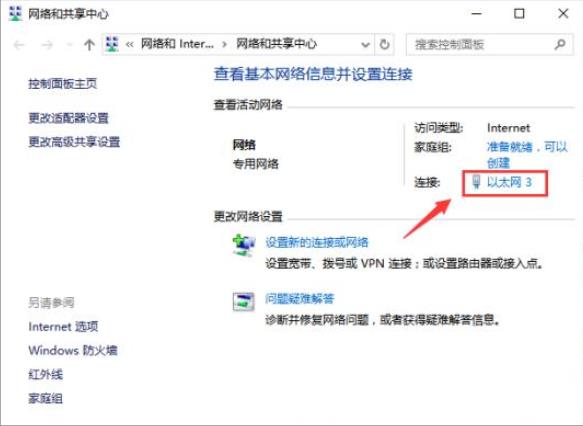The width and height of the screenshot is (583, 426).
Task: Minimize the 网络和共享中心 window
Action: [x=477, y=14]
